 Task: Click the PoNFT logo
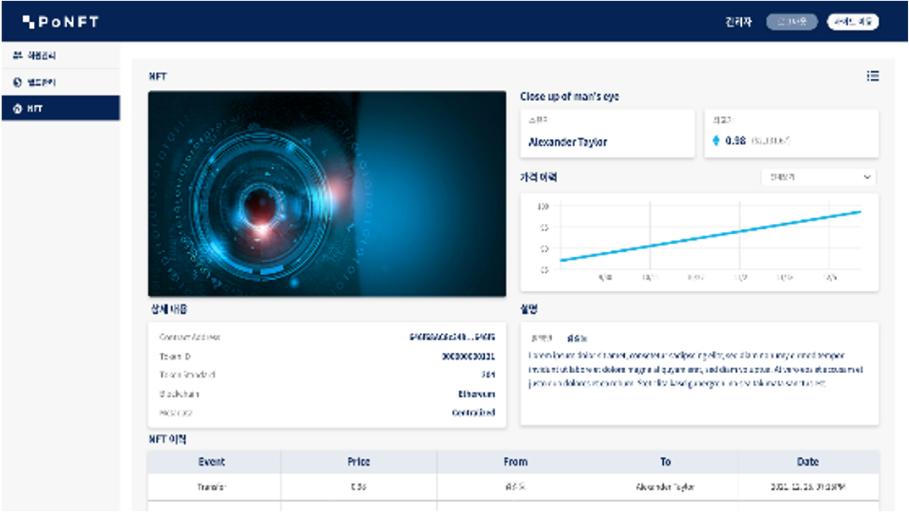pos(61,22)
